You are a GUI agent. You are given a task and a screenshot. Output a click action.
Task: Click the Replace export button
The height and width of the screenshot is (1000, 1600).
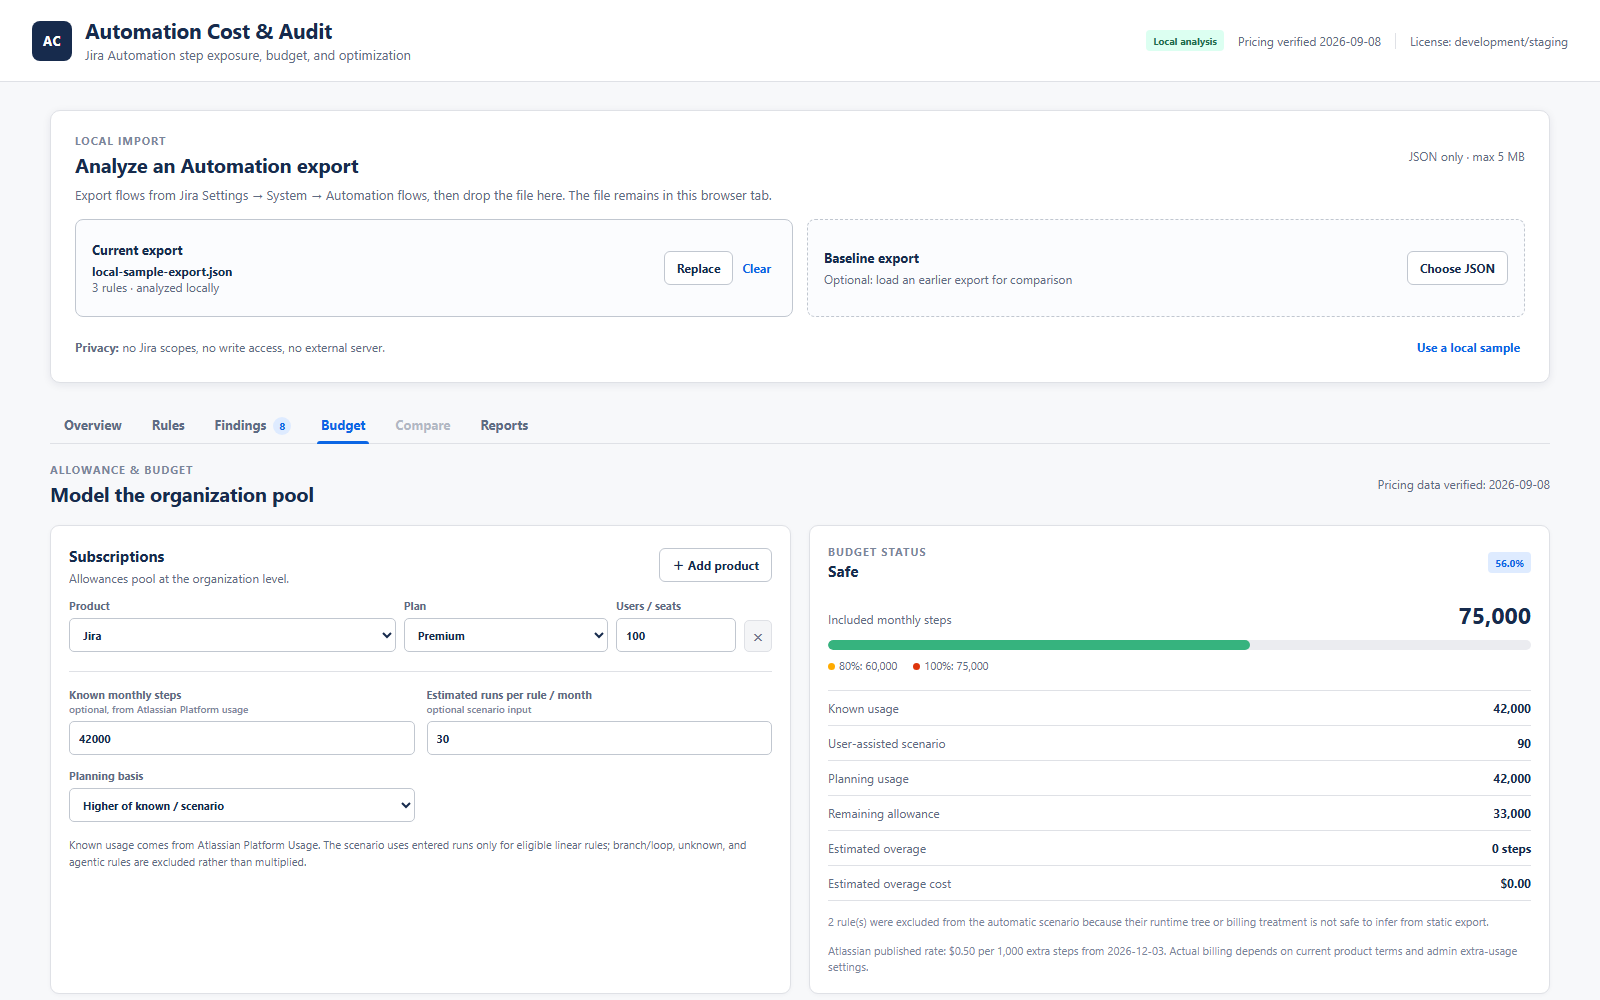[698, 268]
